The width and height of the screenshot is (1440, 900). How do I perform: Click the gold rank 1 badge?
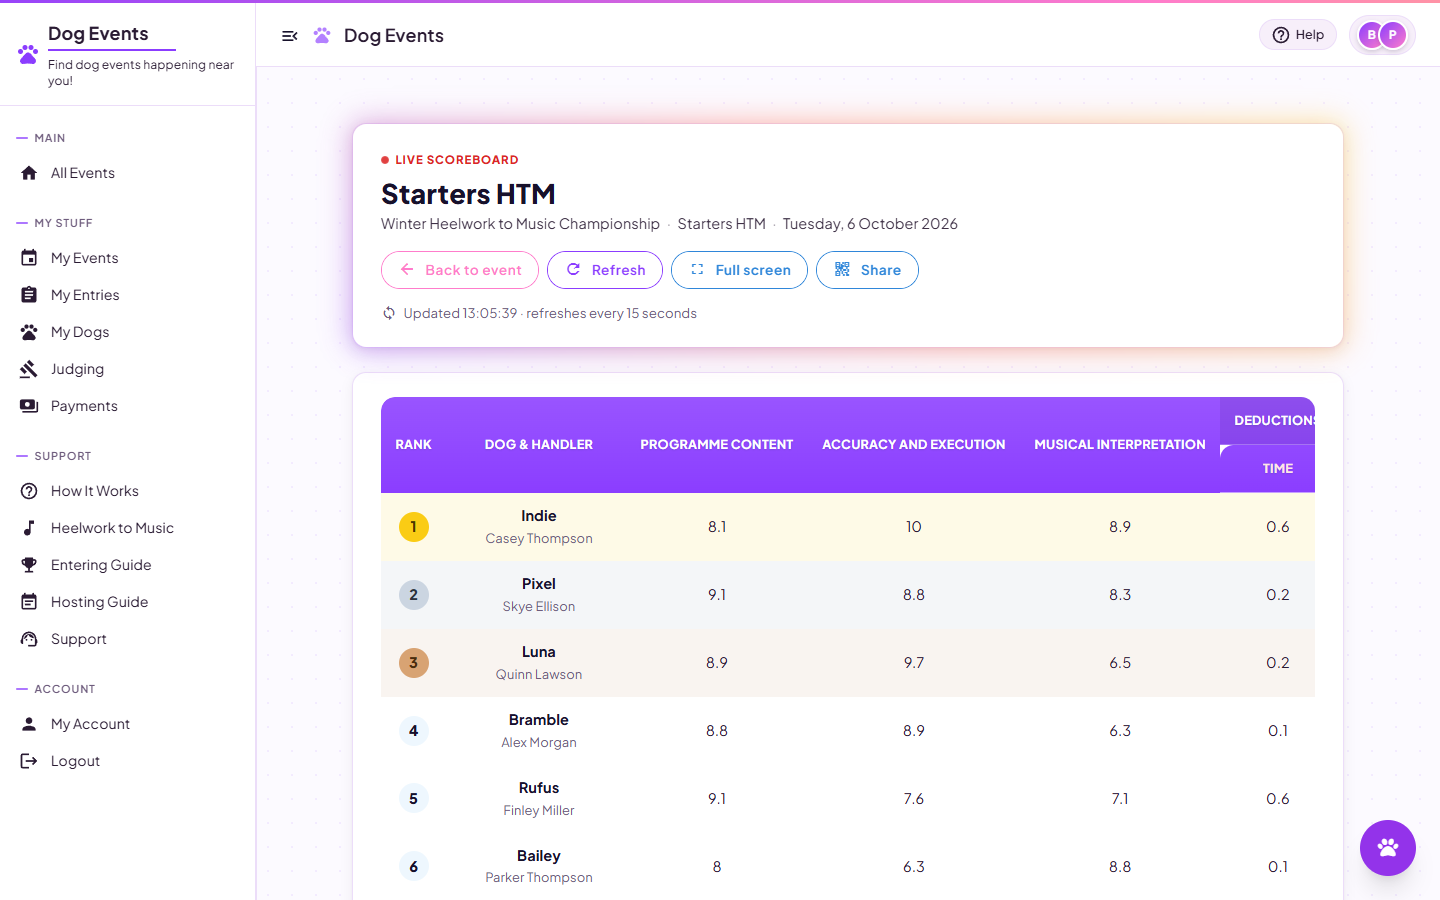[x=414, y=527]
